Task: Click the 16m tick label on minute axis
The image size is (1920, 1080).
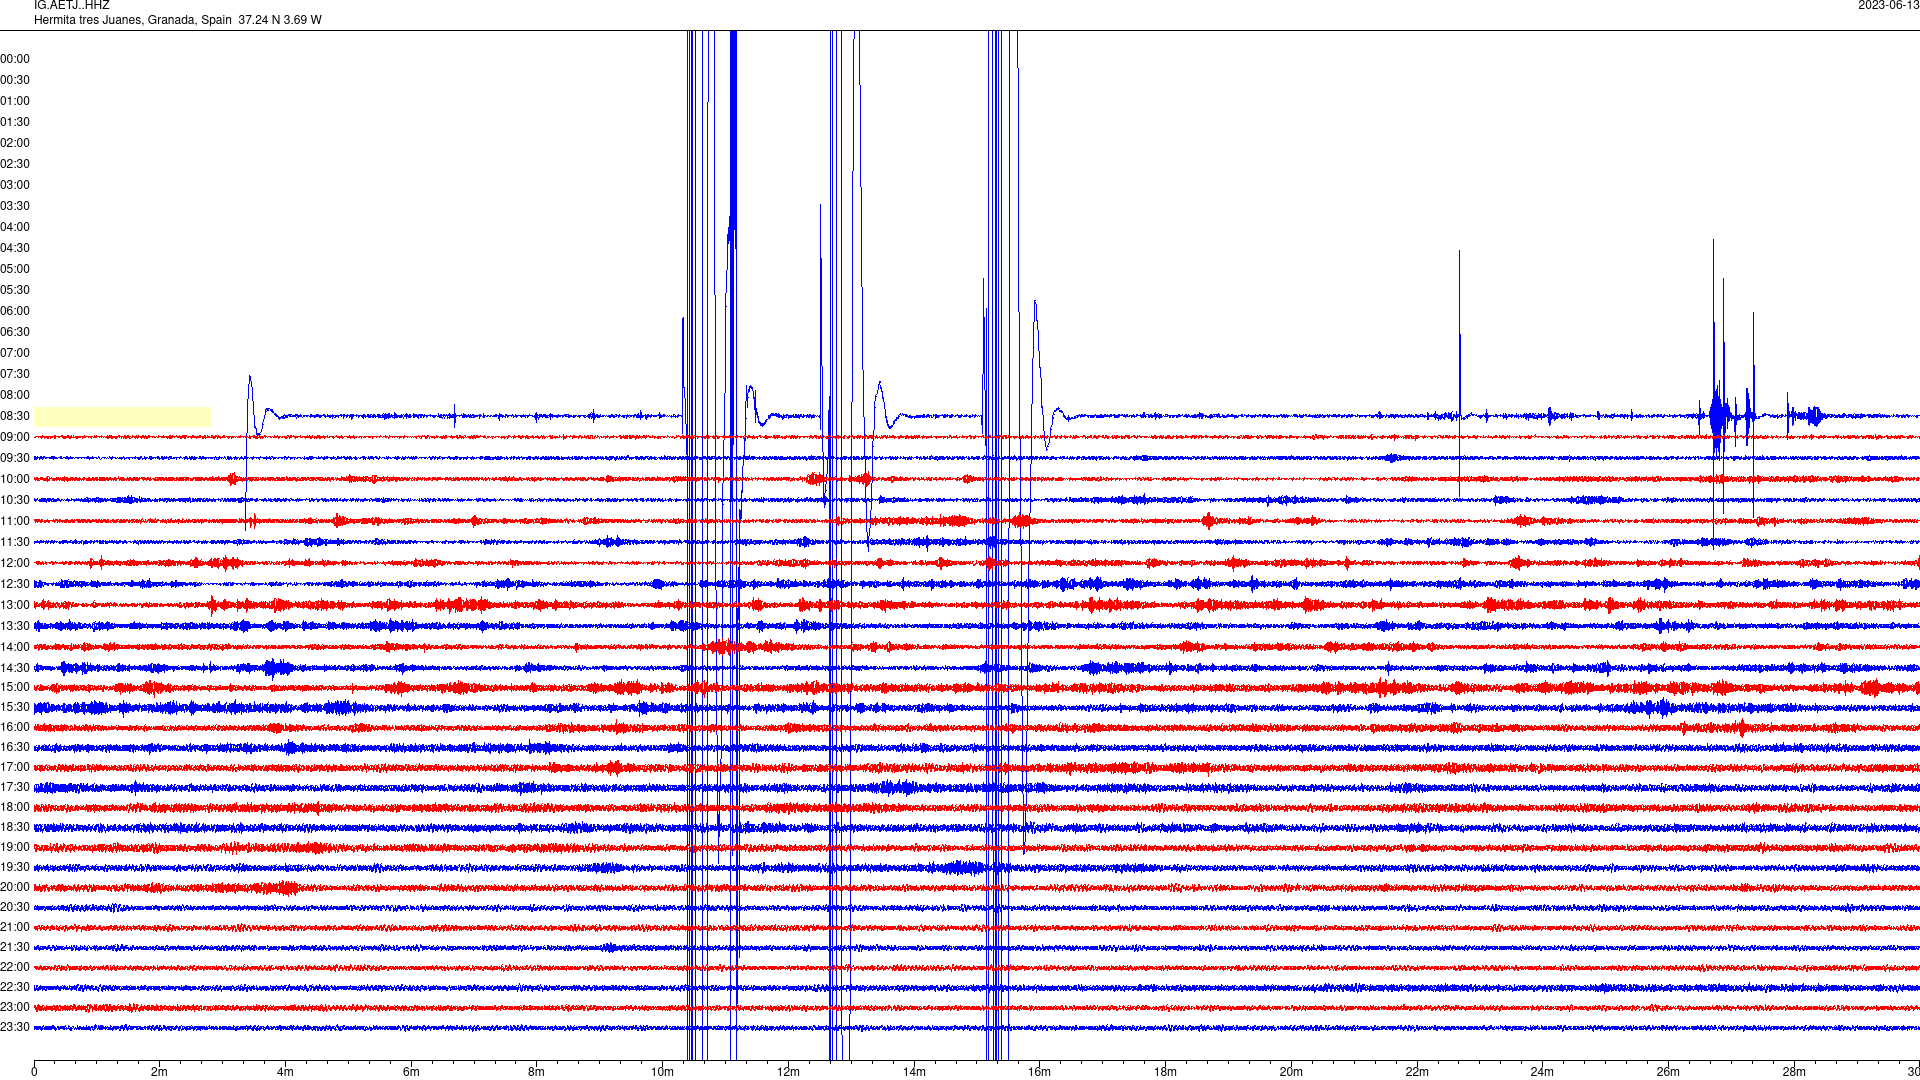Action: (x=1039, y=1072)
